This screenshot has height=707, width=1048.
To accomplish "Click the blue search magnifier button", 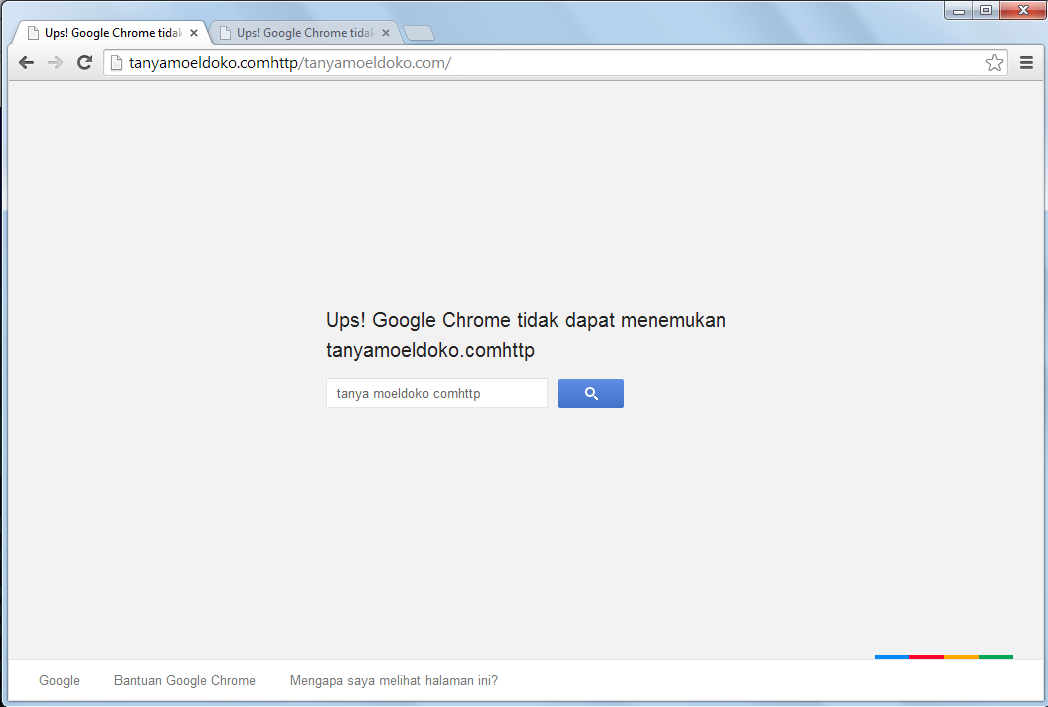I will tap(591, 394).
